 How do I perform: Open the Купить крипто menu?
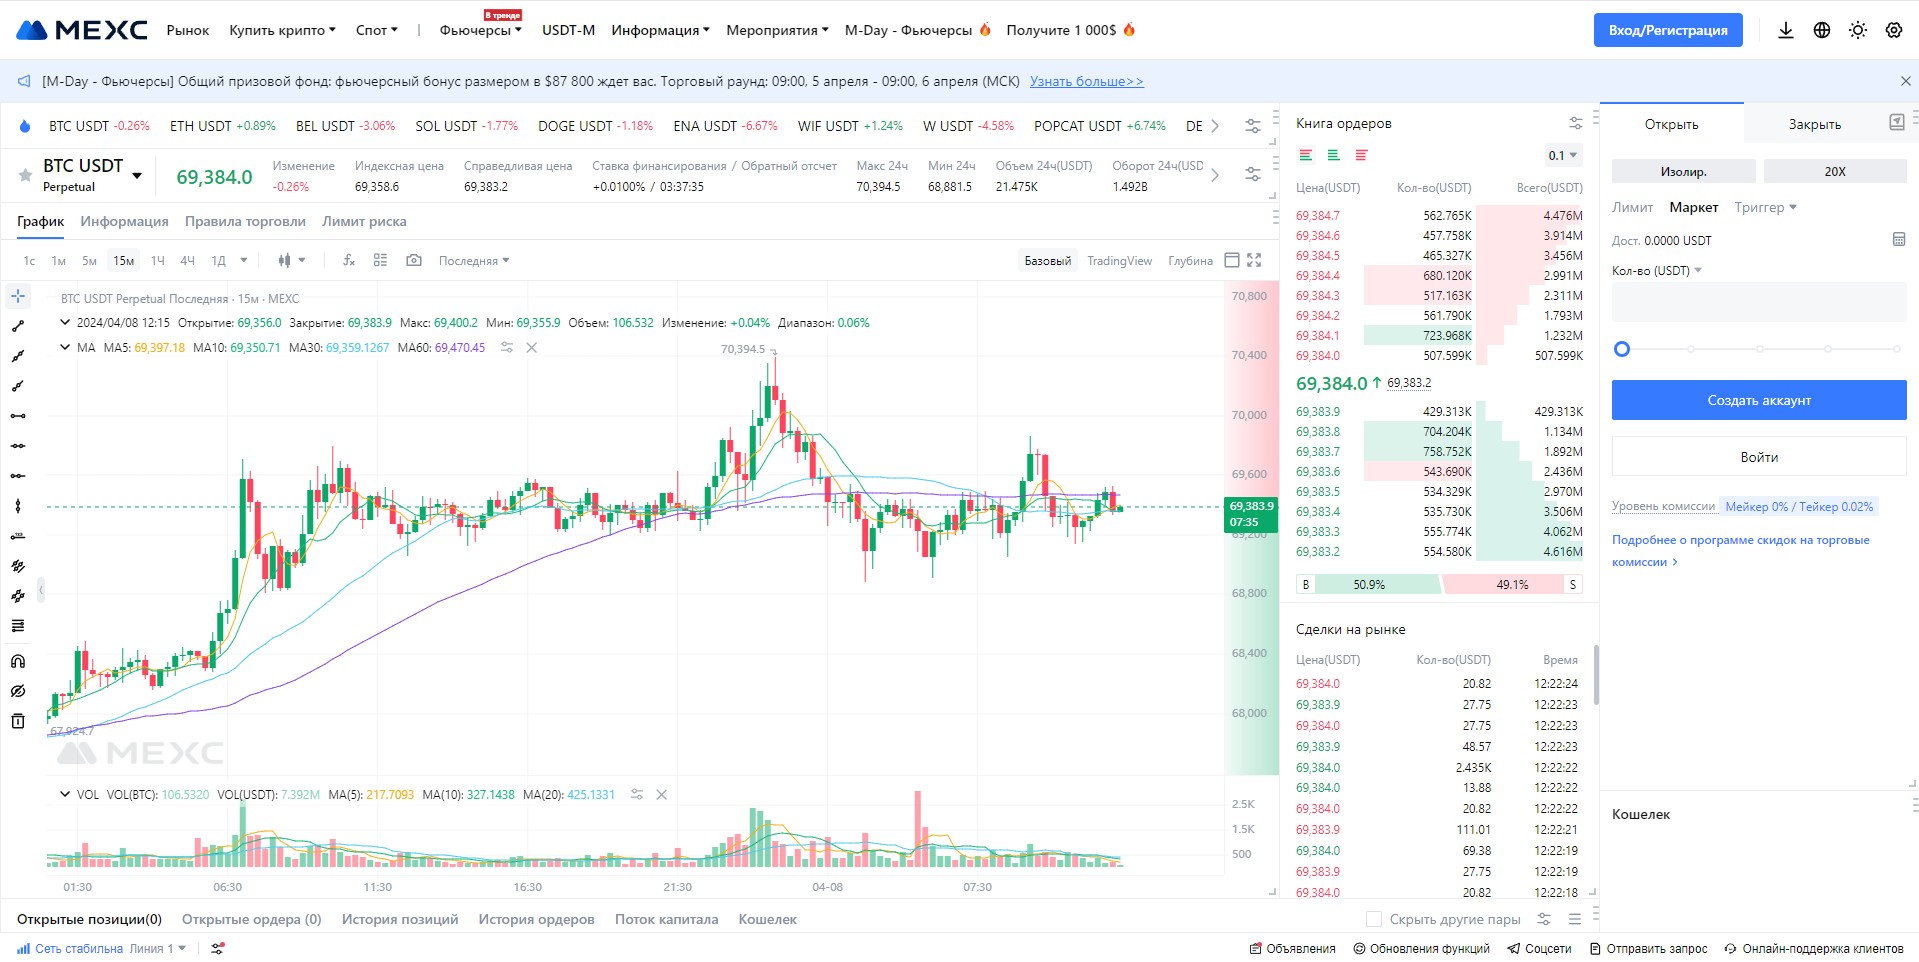pos(282,30)
